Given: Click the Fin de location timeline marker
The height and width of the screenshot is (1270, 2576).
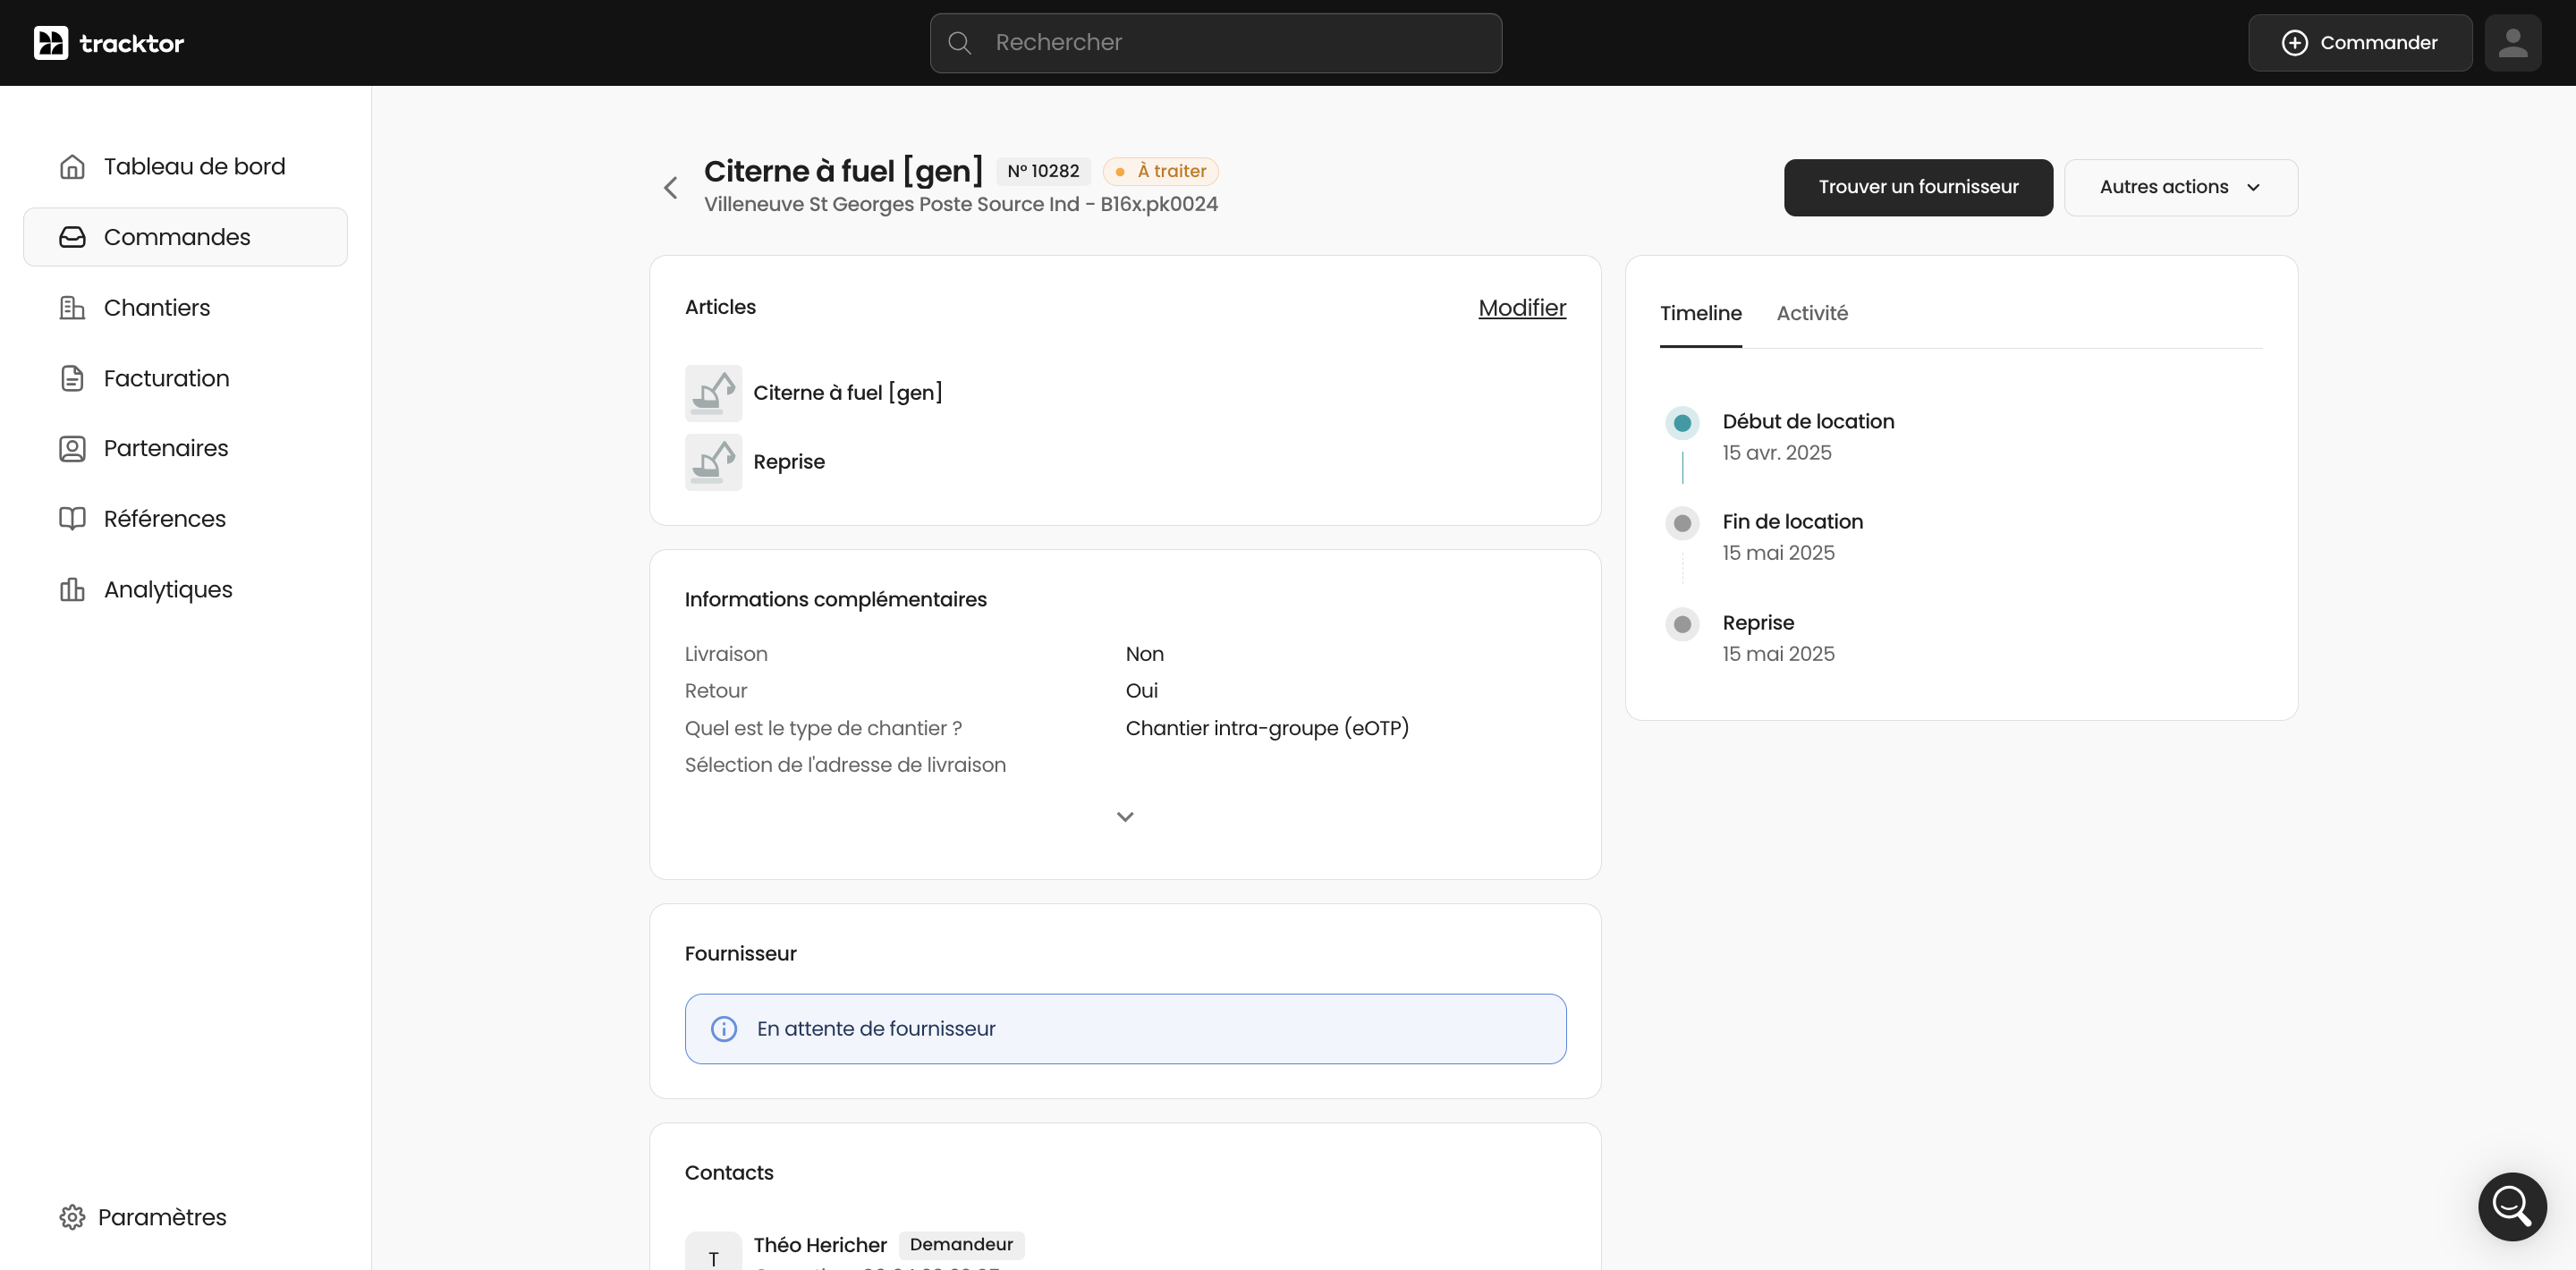Looking at the screenshot, I should (1682, 523).
